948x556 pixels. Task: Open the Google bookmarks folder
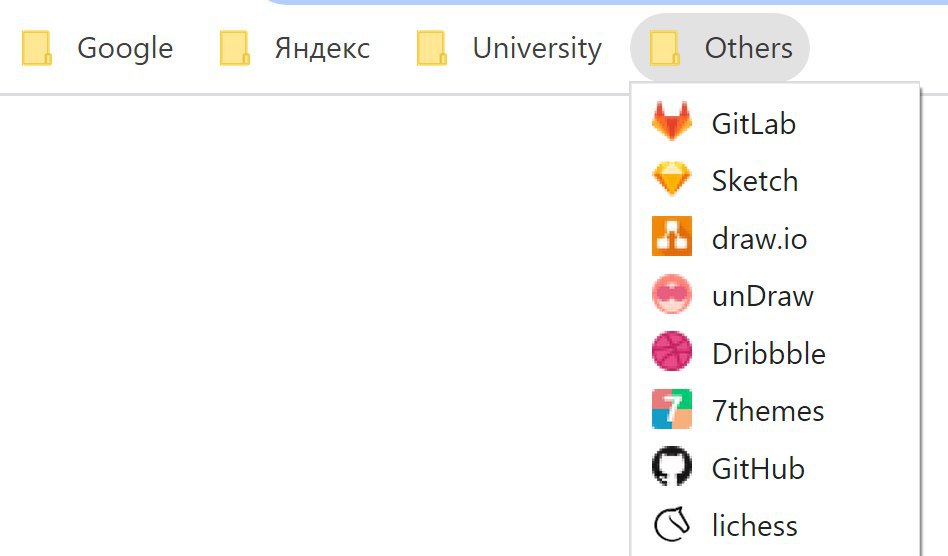click(x=97, y=48)
